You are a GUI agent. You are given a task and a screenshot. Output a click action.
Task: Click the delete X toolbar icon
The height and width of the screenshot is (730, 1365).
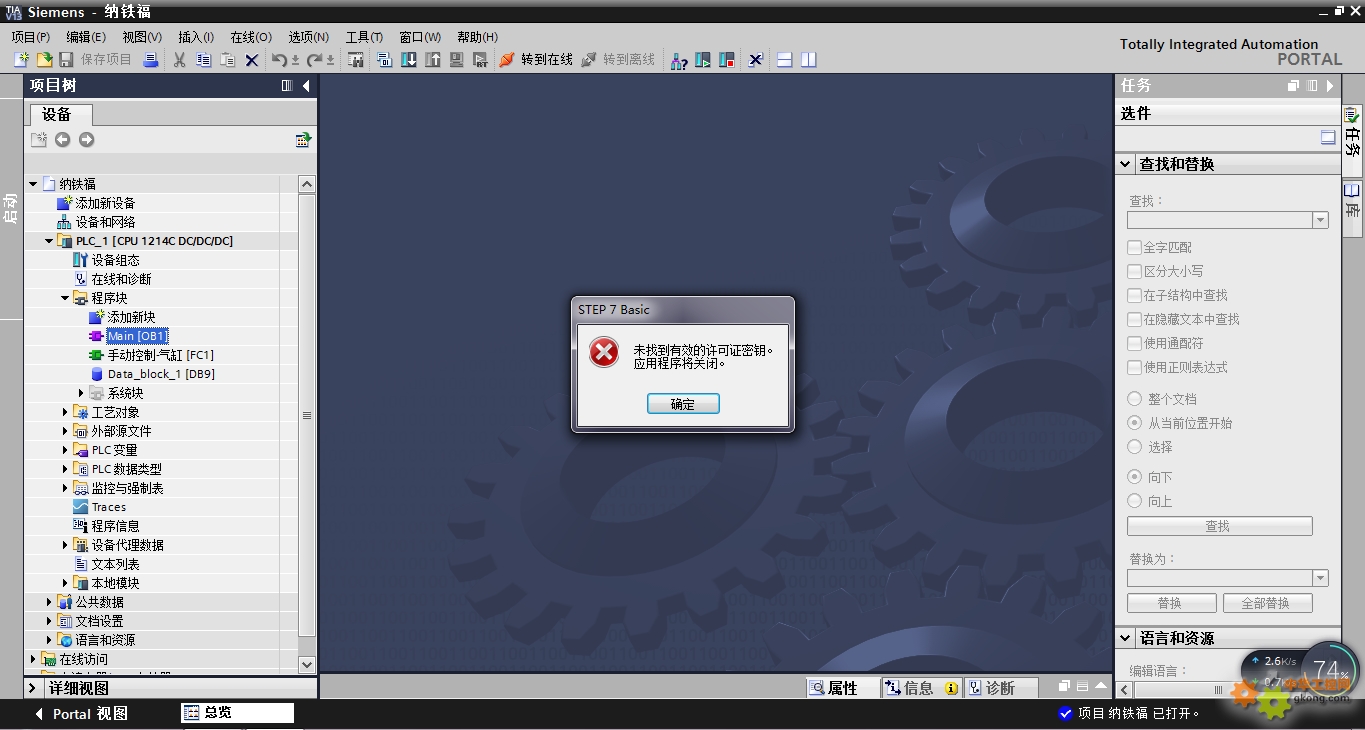point(252,60)
